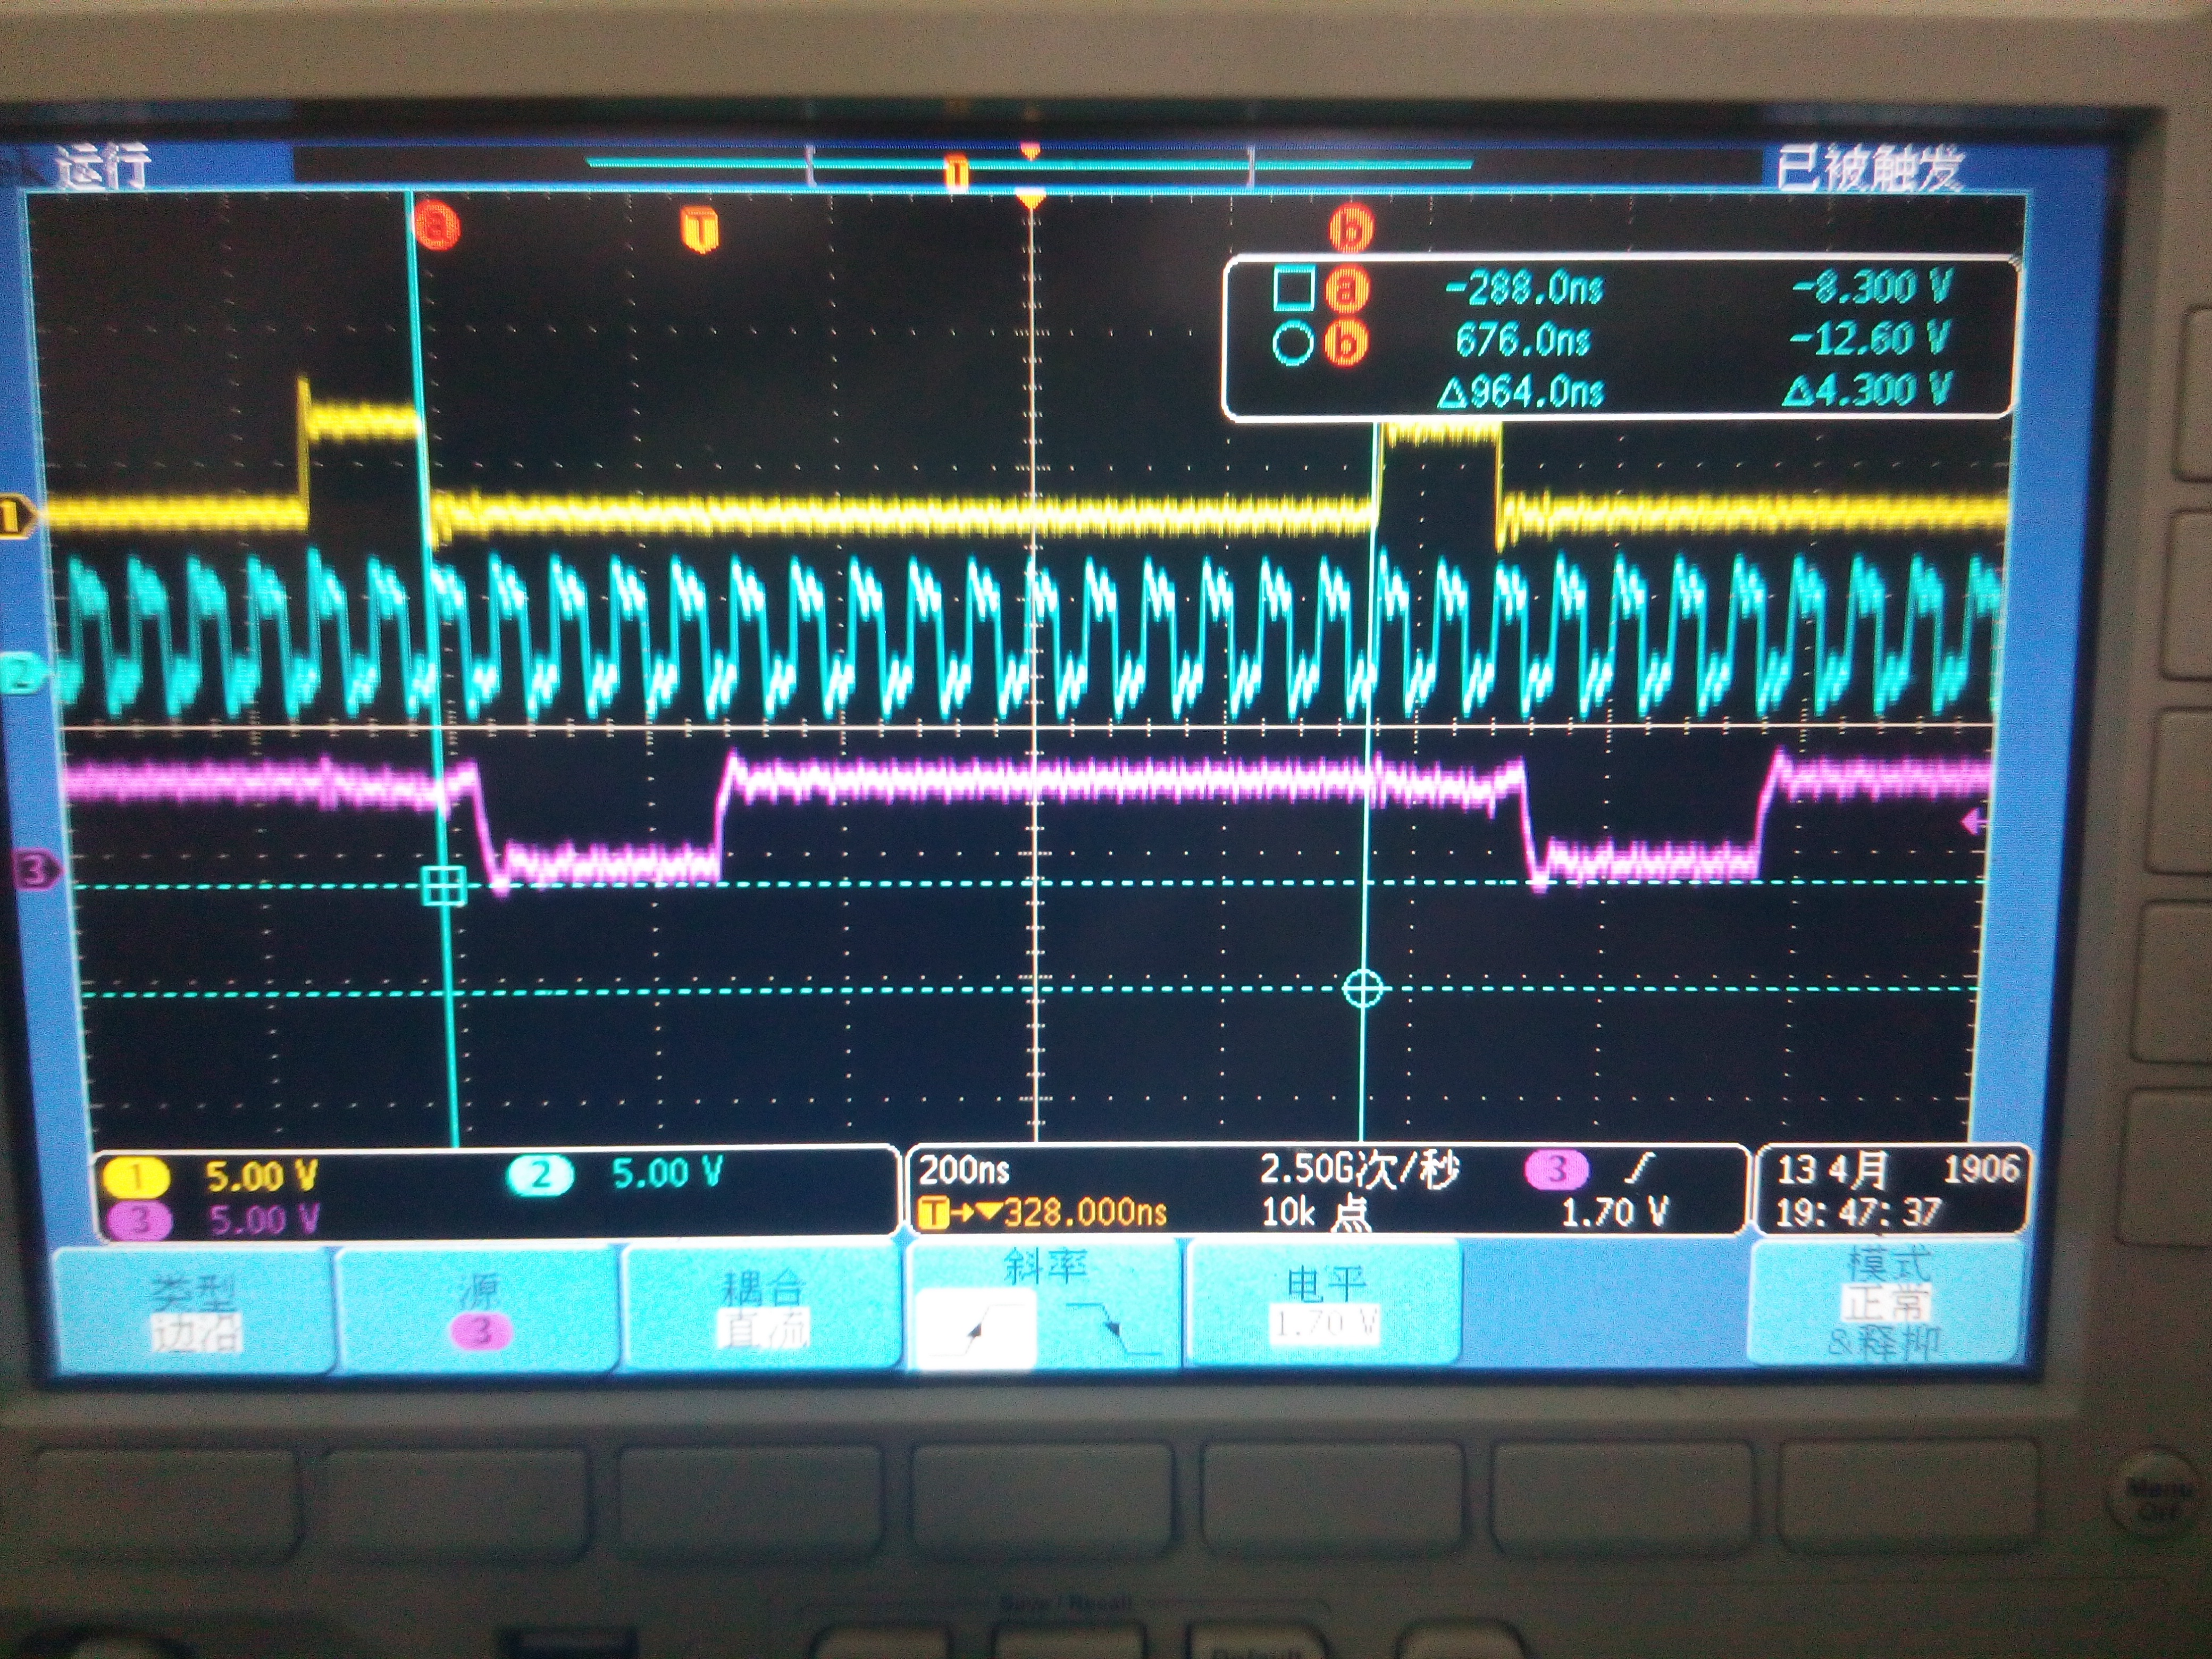Image resolution: width=2212 pixels, height=1659 pixels.
Task: Click the orange trigger T marker on graticule
Action: pos(700,229)
